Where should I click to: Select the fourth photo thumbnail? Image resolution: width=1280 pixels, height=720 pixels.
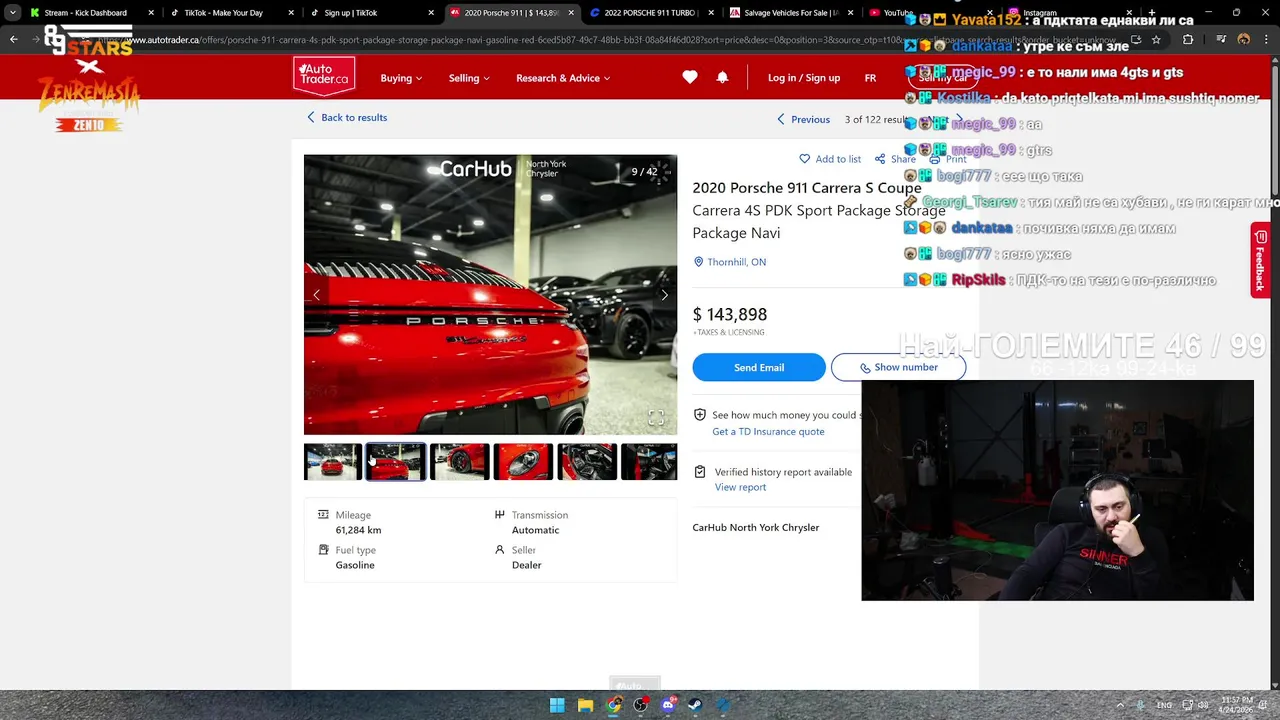523,462
